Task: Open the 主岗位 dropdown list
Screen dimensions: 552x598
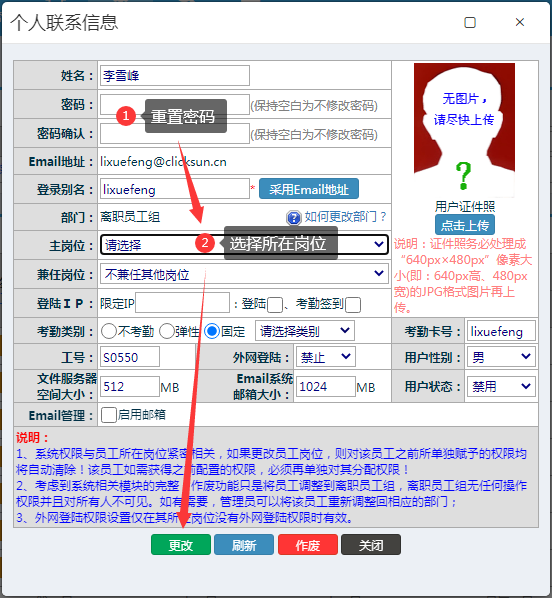Action: tap(245, 244)
